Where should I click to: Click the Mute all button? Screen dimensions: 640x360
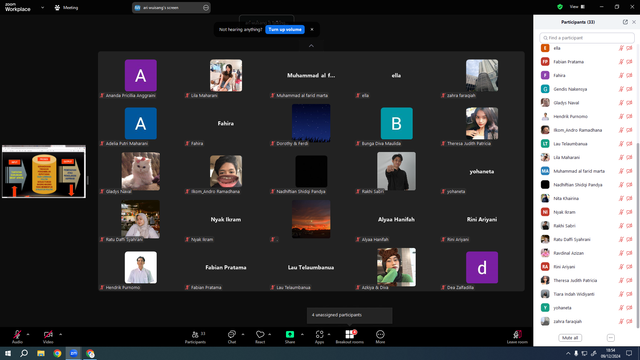[570, 338]
